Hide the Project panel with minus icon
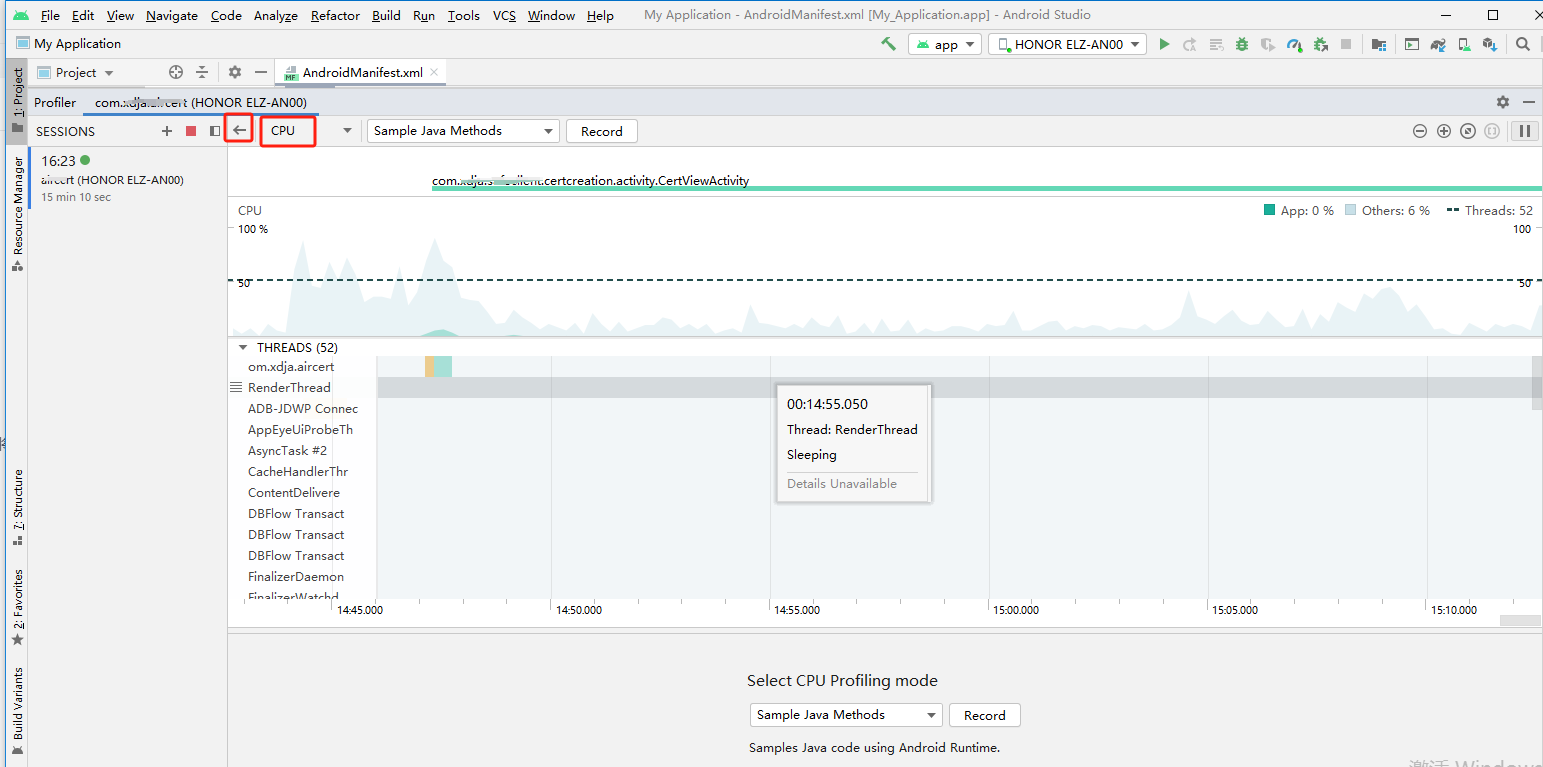This screenshot has width=1543, height=767. coord(261,72)
